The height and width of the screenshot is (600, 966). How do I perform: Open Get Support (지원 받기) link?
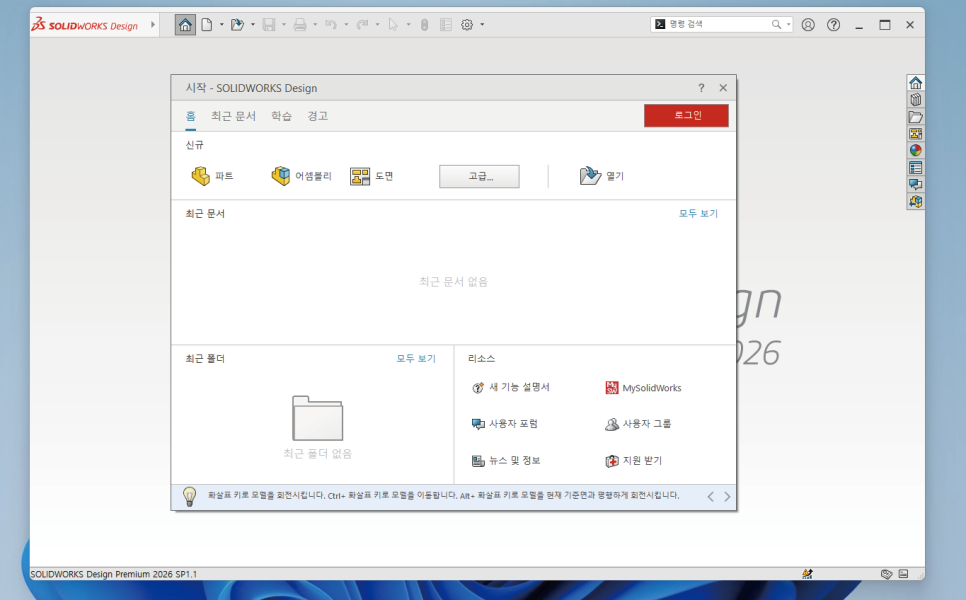(634, 461)
